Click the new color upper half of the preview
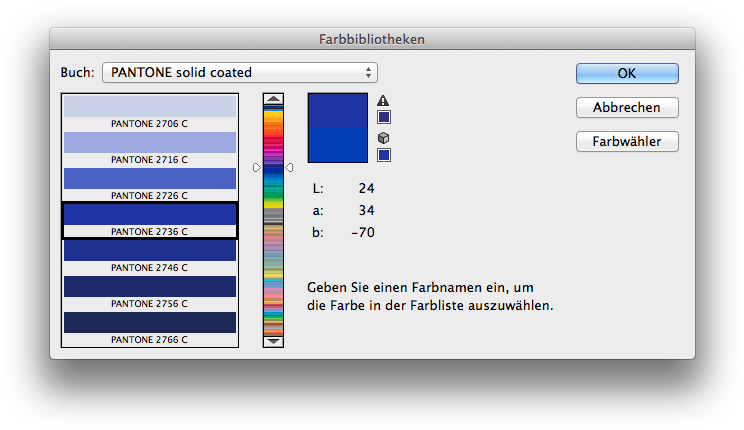744x430 pixels. (x=338, y=111)
